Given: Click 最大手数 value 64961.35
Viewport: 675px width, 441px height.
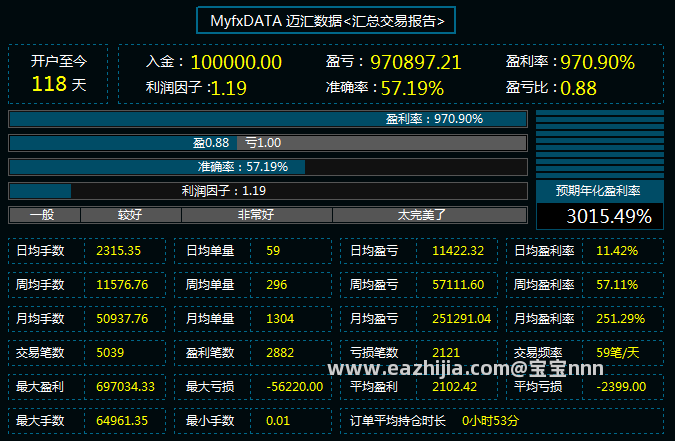Looking at the screenshot, I should (x=122, y=421).
